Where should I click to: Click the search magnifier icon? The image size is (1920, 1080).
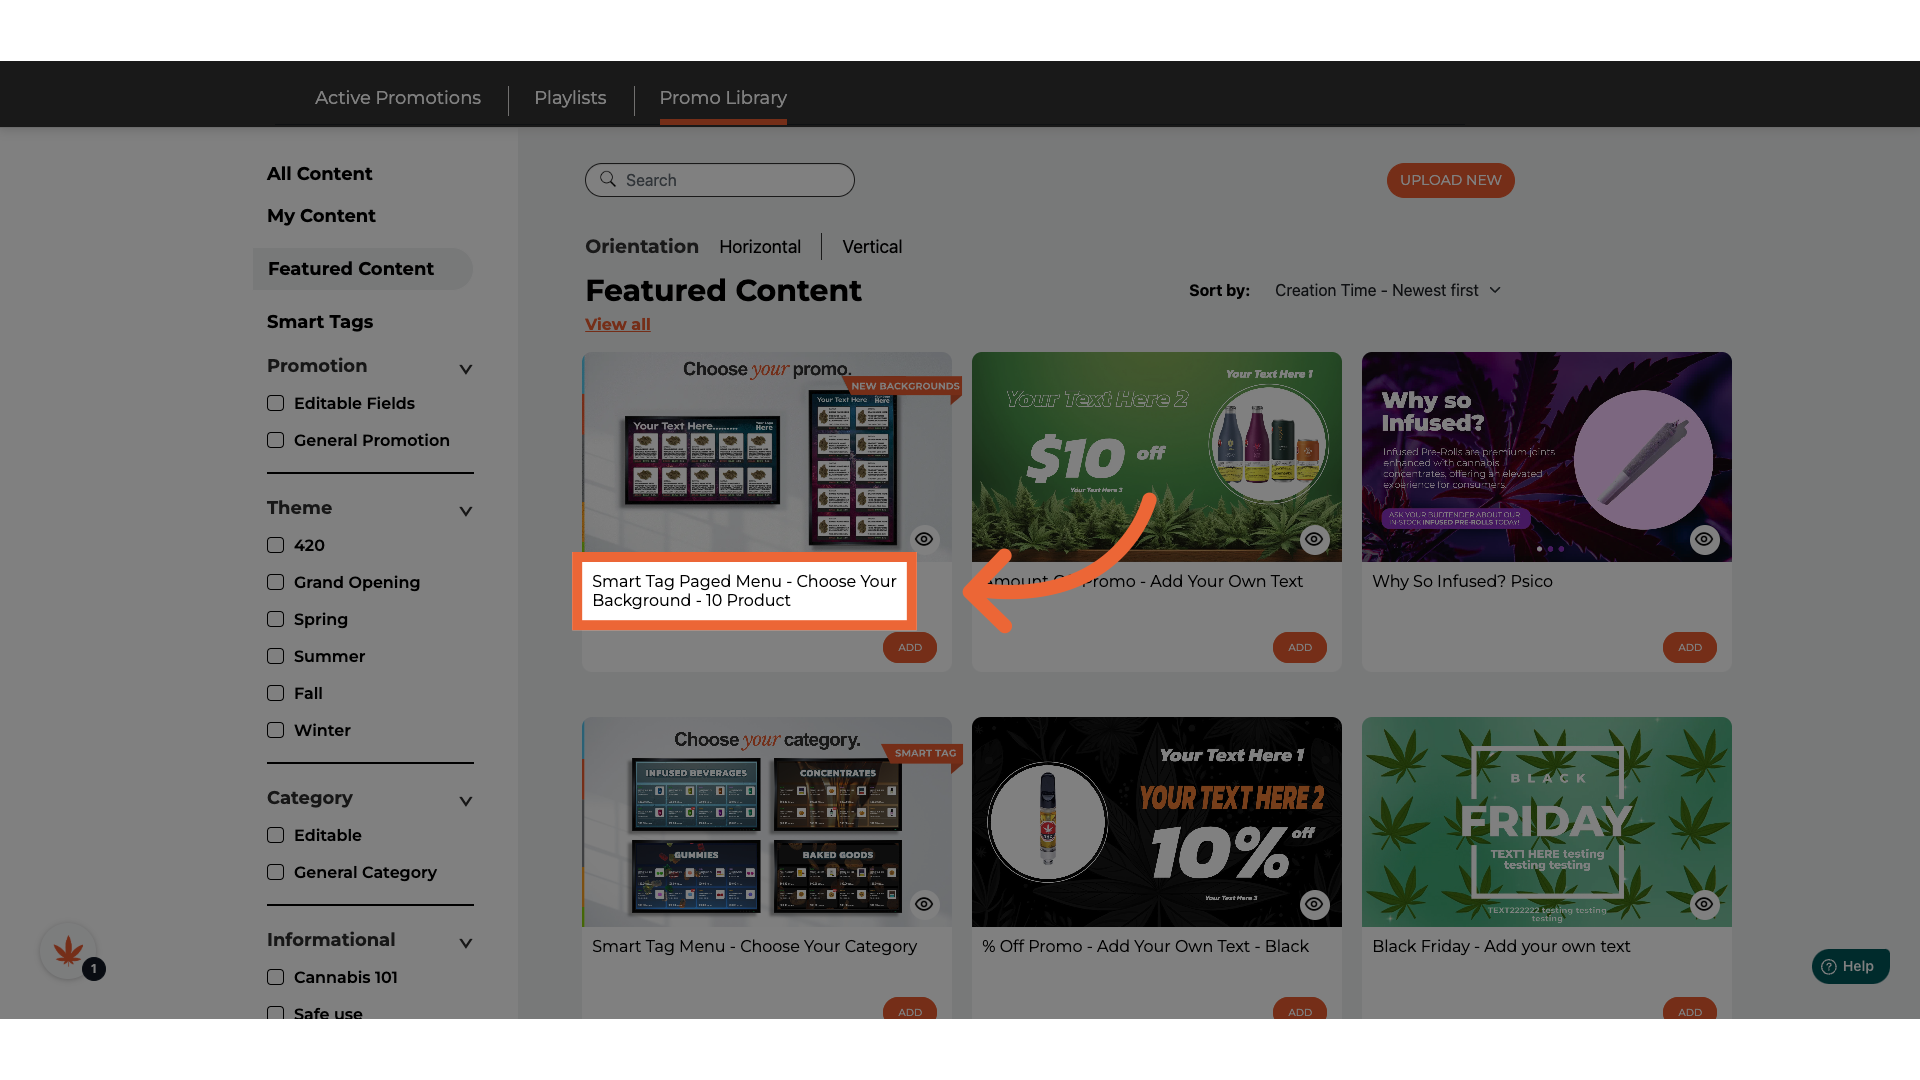608,180
